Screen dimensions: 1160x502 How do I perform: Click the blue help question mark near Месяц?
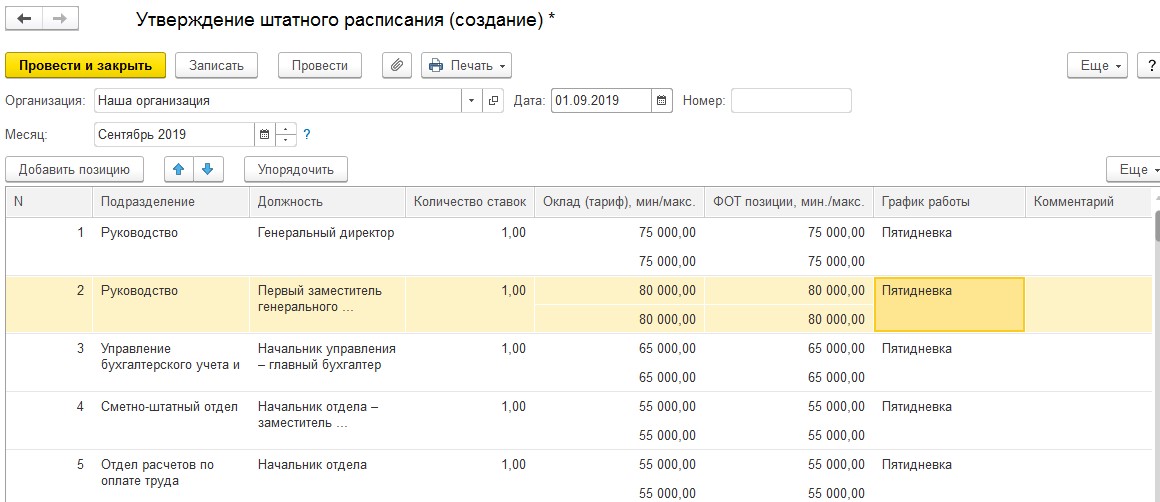307,134
